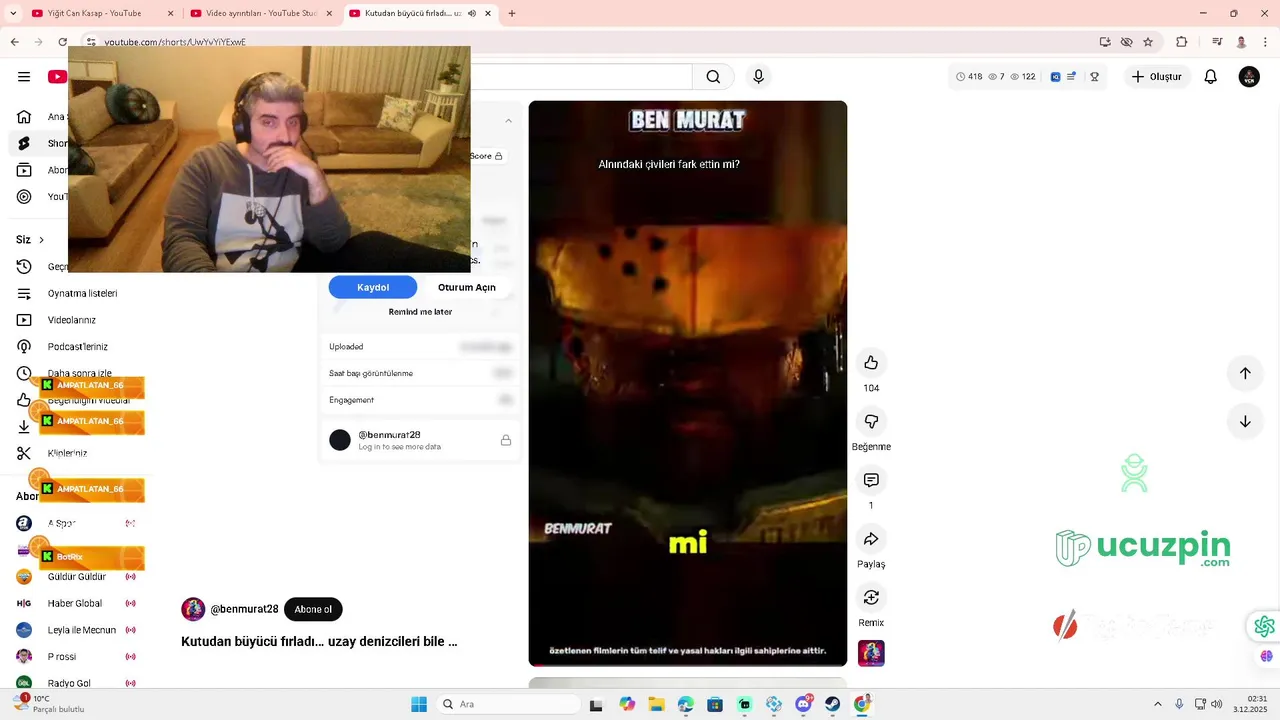Open Podcast'leriniz in sidebar
This screenshot has height=720, width=1280.
pos(78,347)
